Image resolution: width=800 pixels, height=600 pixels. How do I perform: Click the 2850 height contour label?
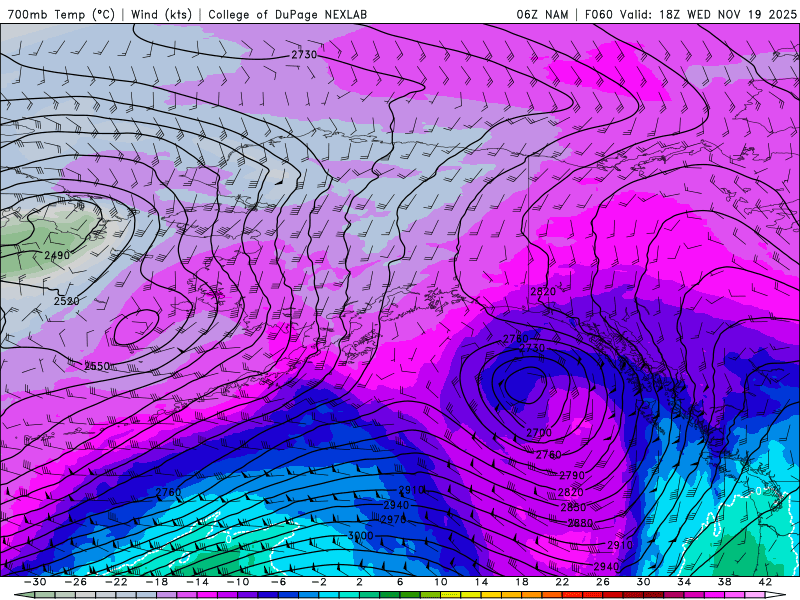coord(573,507)
